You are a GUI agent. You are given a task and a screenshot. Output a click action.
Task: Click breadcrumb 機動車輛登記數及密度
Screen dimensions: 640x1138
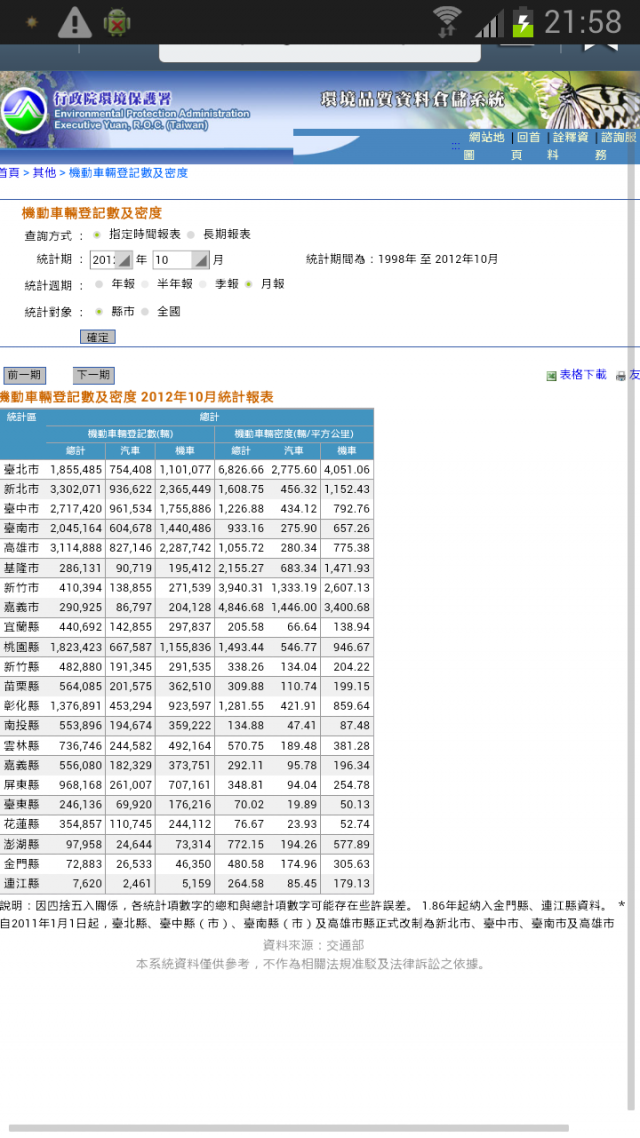(128, 173)
